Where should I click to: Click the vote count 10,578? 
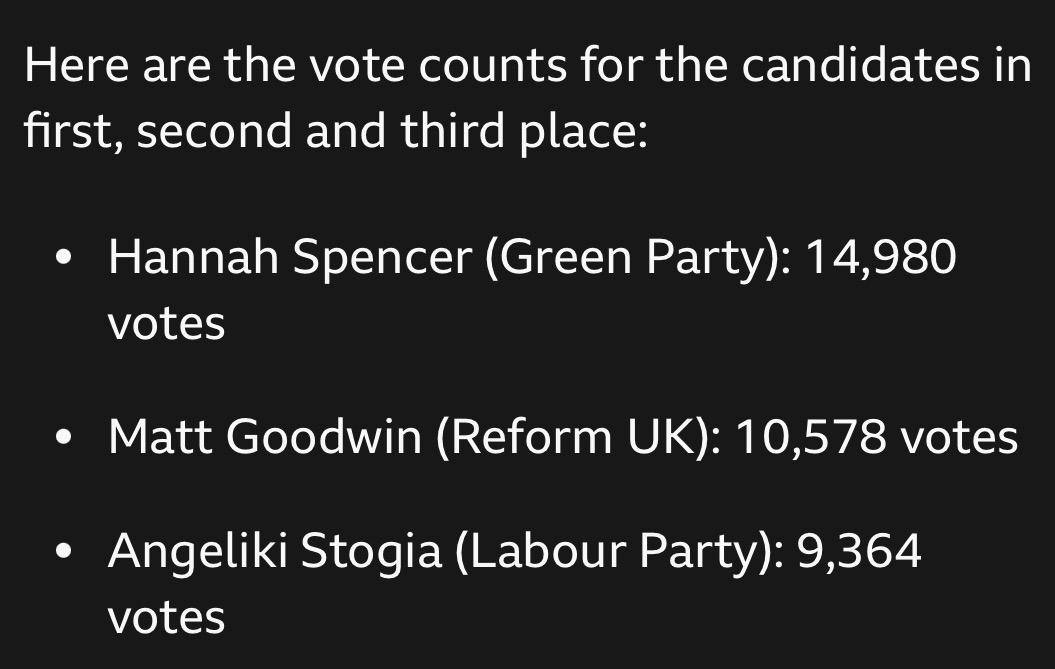[x=811, y=437]
